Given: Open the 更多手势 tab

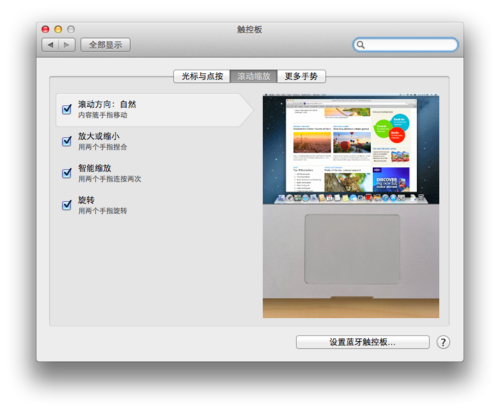Looking at the screenshot, I should pyautogui.click(x=301, y=76).
